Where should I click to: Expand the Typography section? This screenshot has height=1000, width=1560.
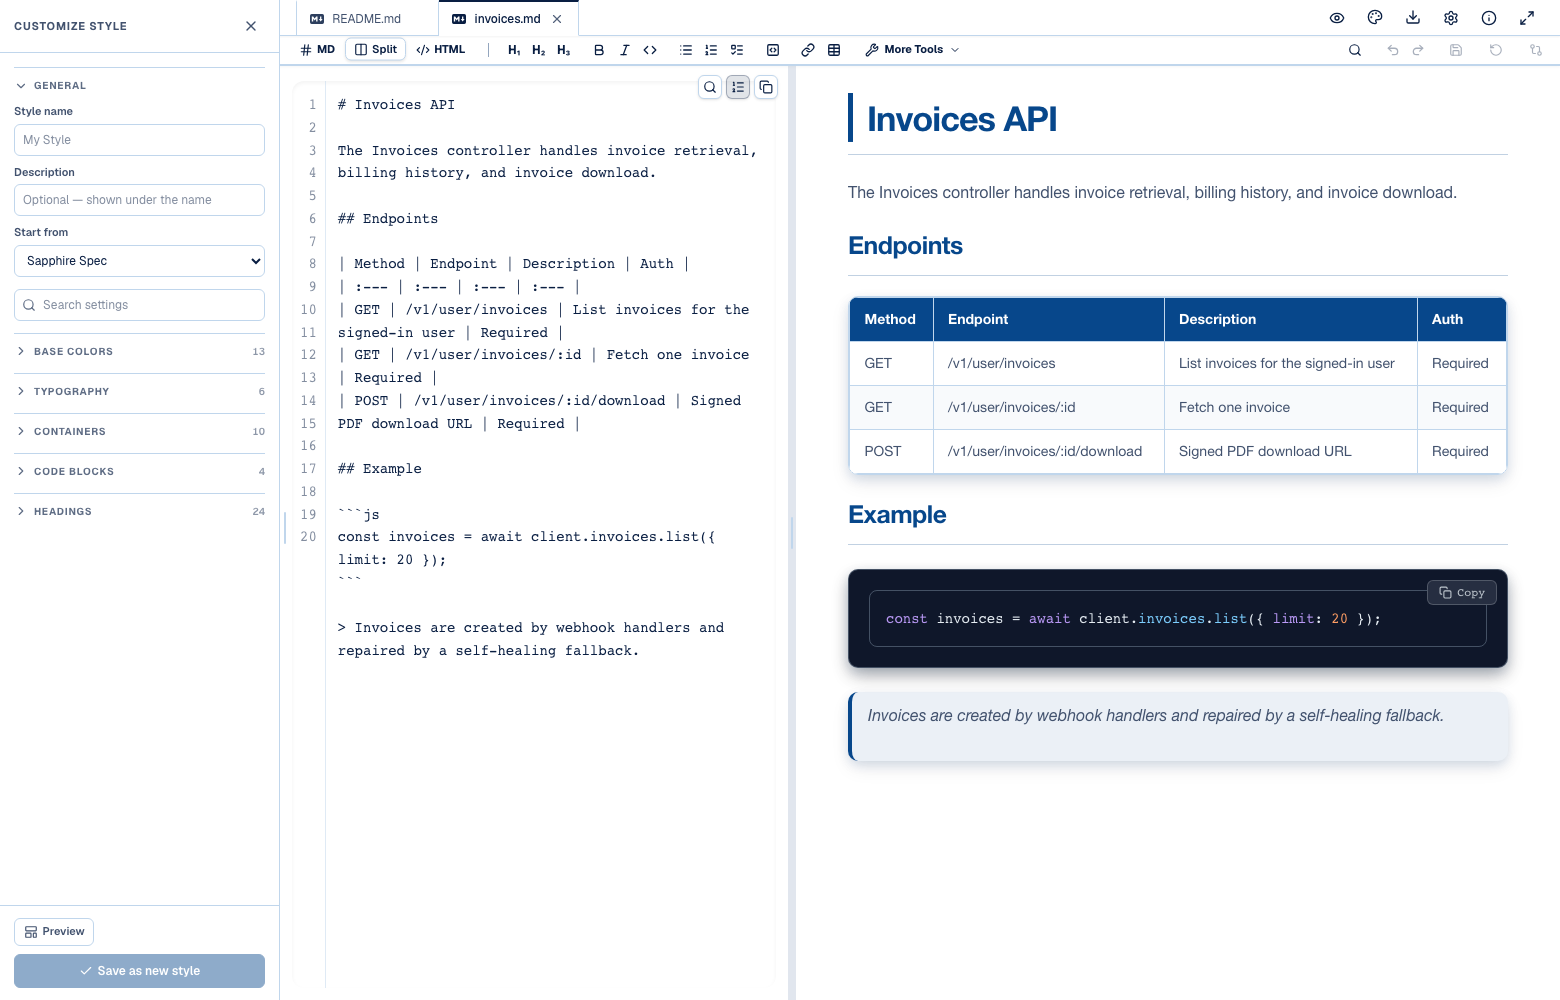139,392
